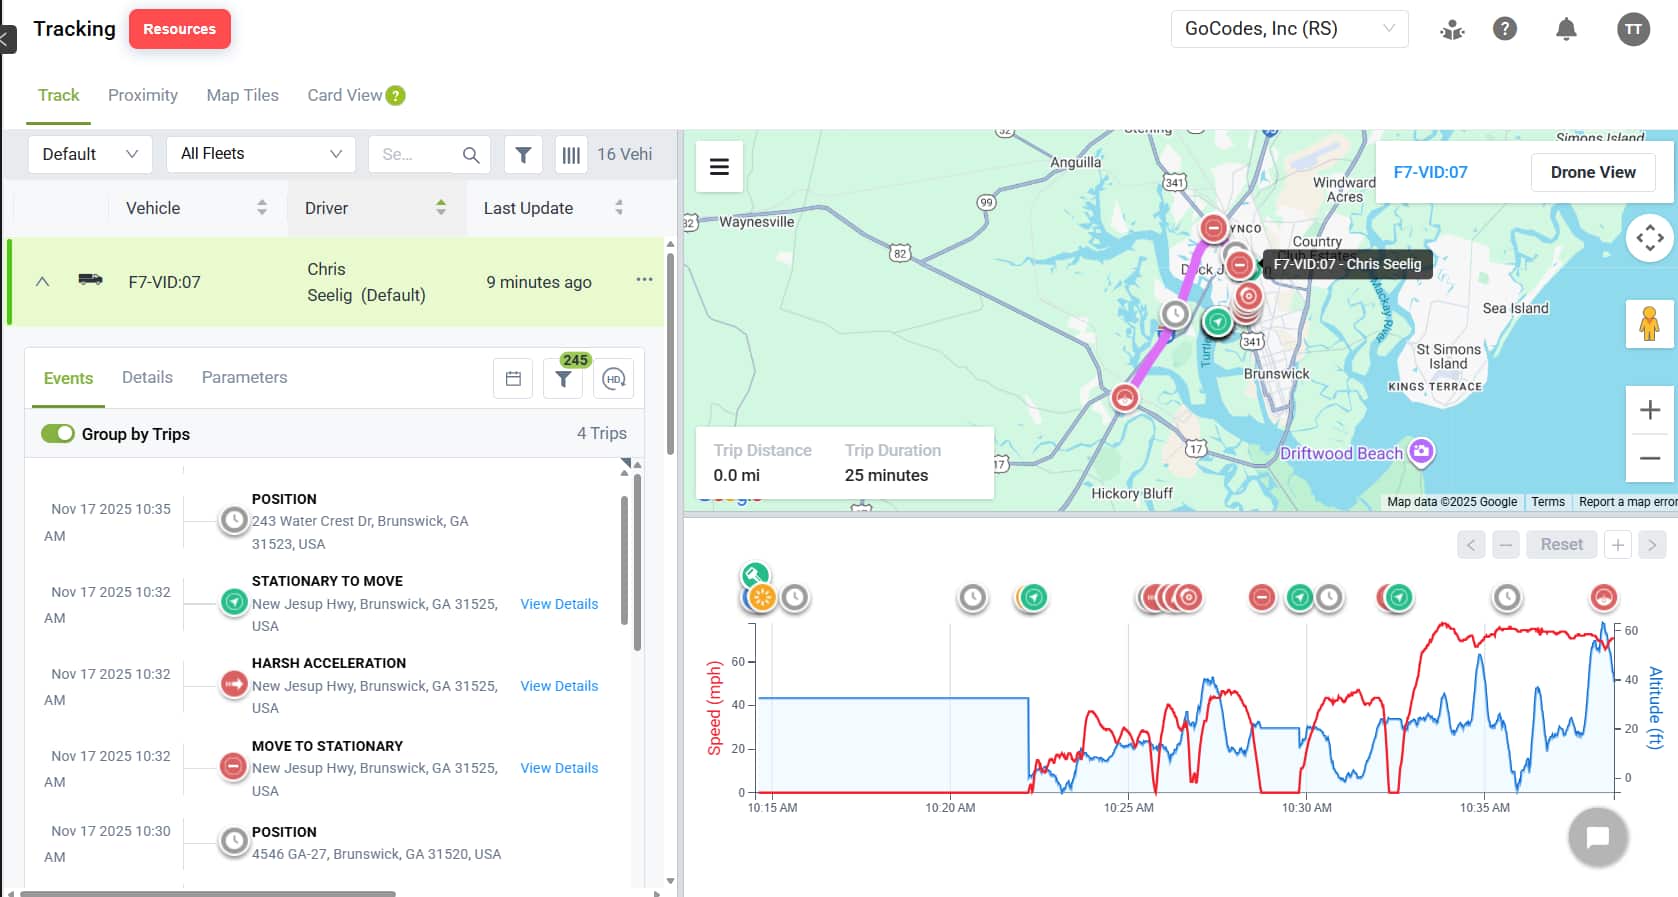The height and width of the screenshot is (897, 1678).
Task: Open the Parameters tab
Action: pyautogui.click(x=244, y=377)
